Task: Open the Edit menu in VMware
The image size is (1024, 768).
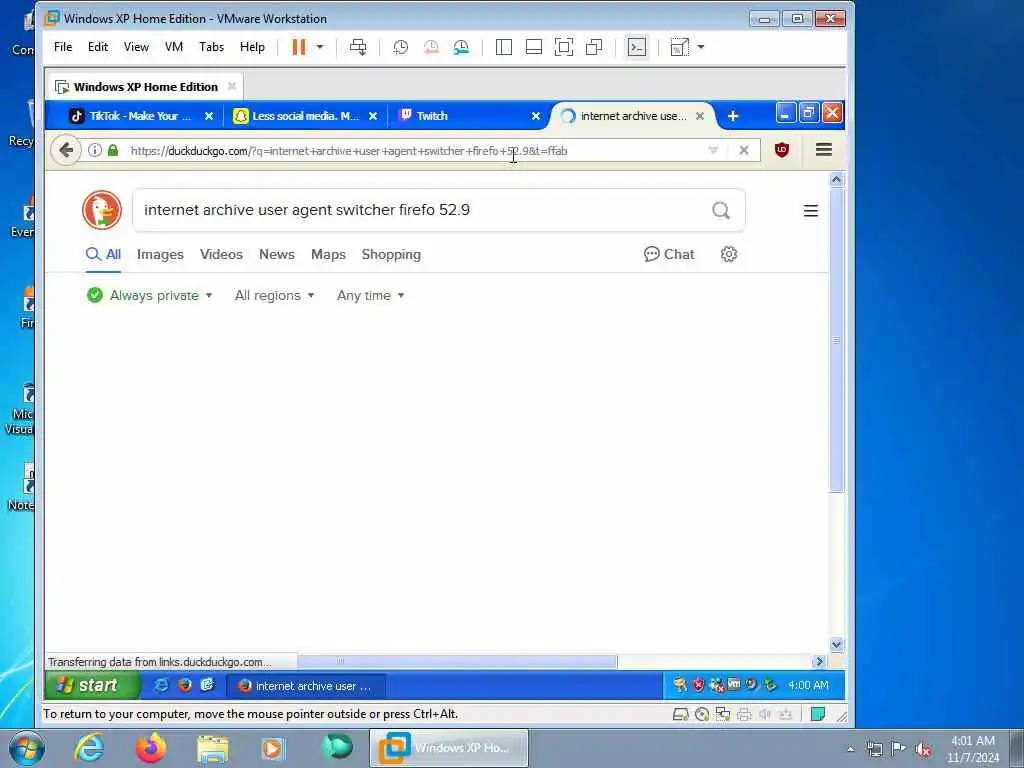Action: (98, 47)
